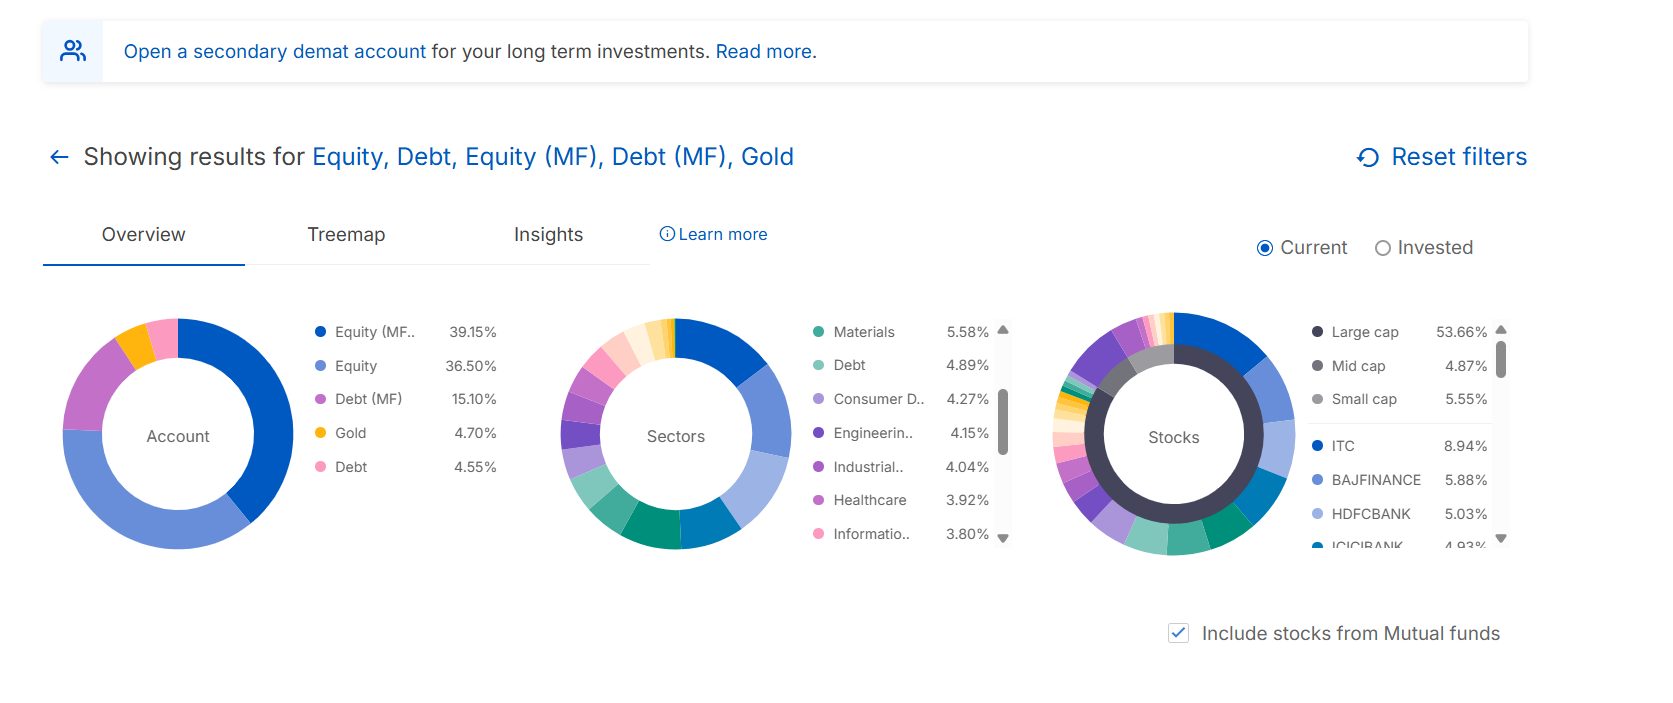Viewport: 1673px width, 703px height.
Task: Open a secondary demat account link
Action: click(275, 52)
